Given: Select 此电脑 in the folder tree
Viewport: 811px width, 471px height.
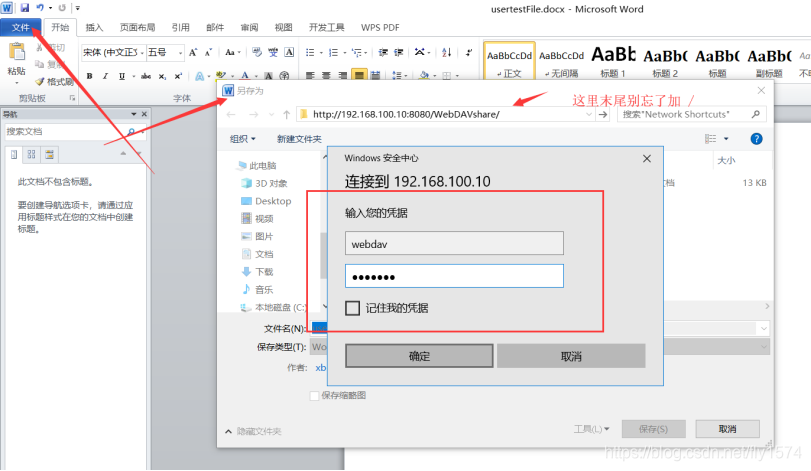Looking at the screenshot, I should (x=257, y=165).
